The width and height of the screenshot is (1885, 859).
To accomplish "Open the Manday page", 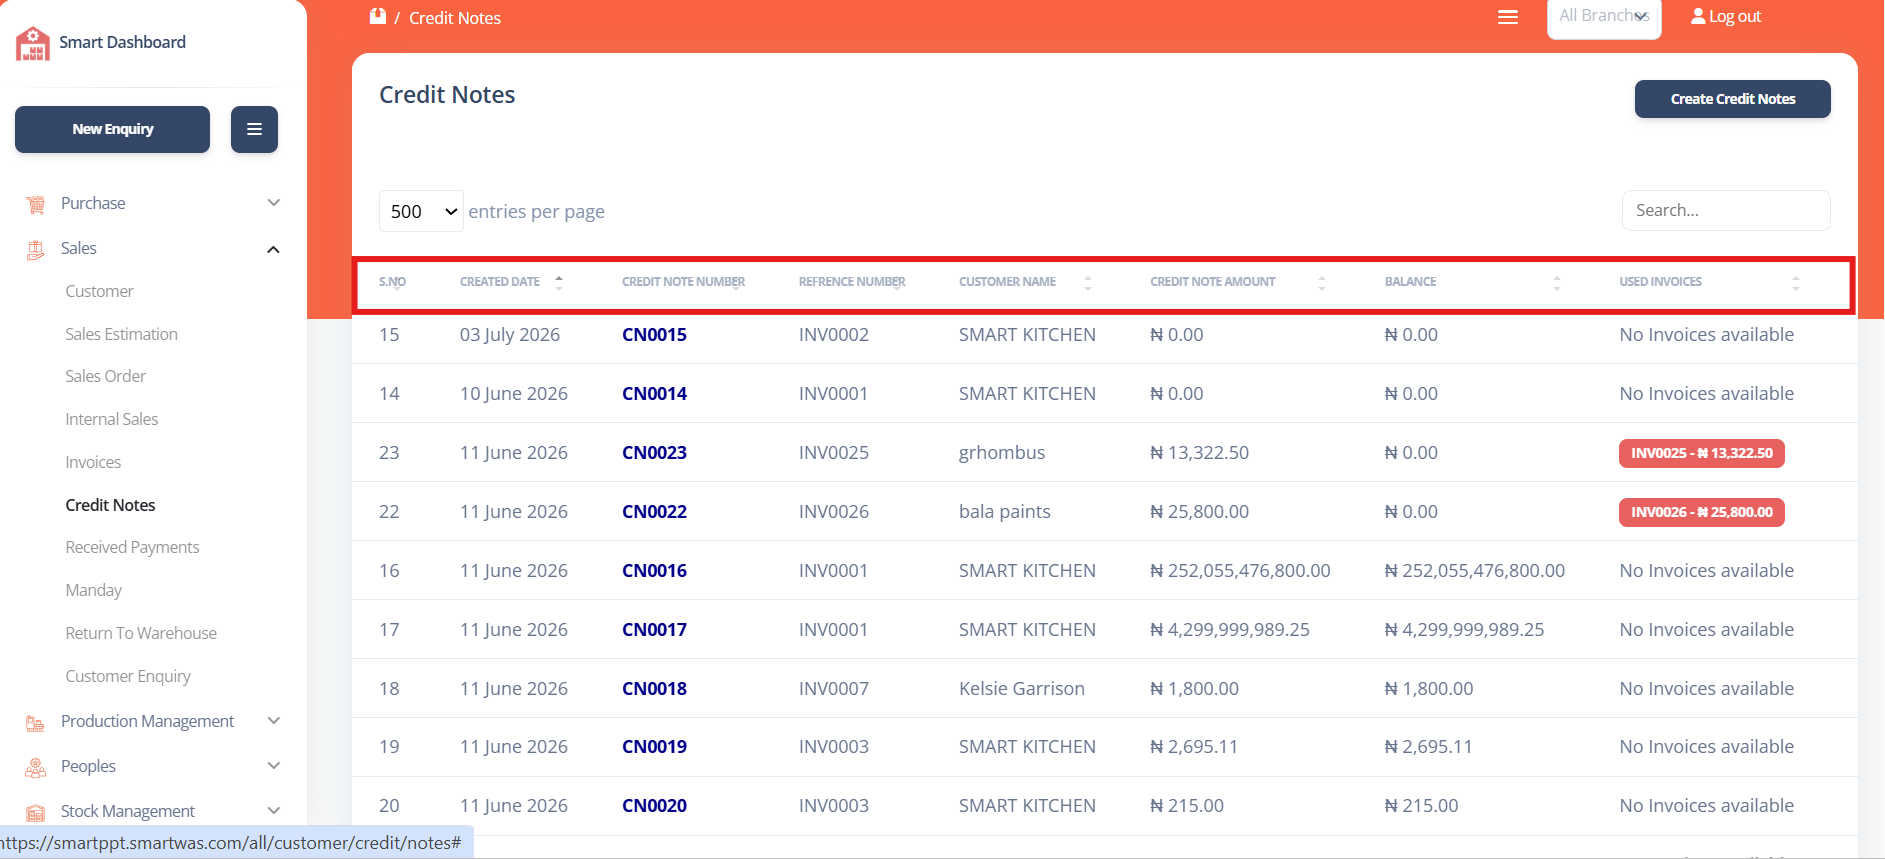I will (x=93, y=590).
